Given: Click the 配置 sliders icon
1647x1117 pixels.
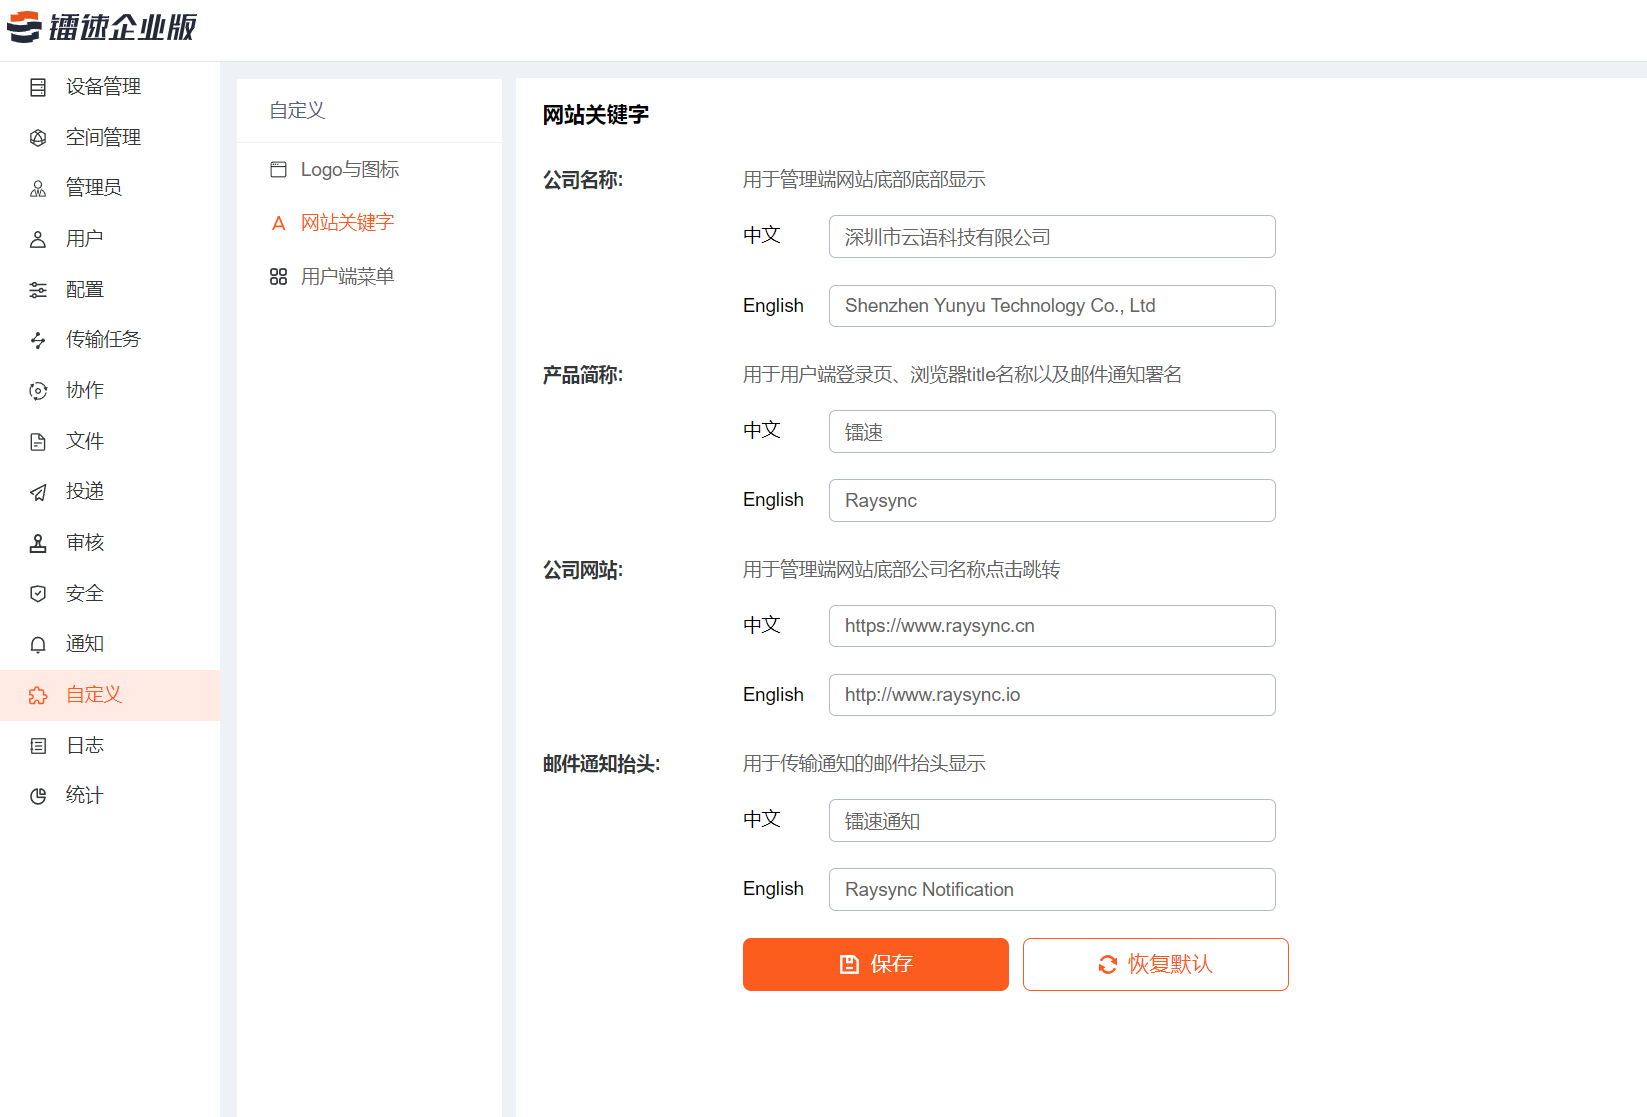Looking at the screenshot, I should [x=38, y=290].
